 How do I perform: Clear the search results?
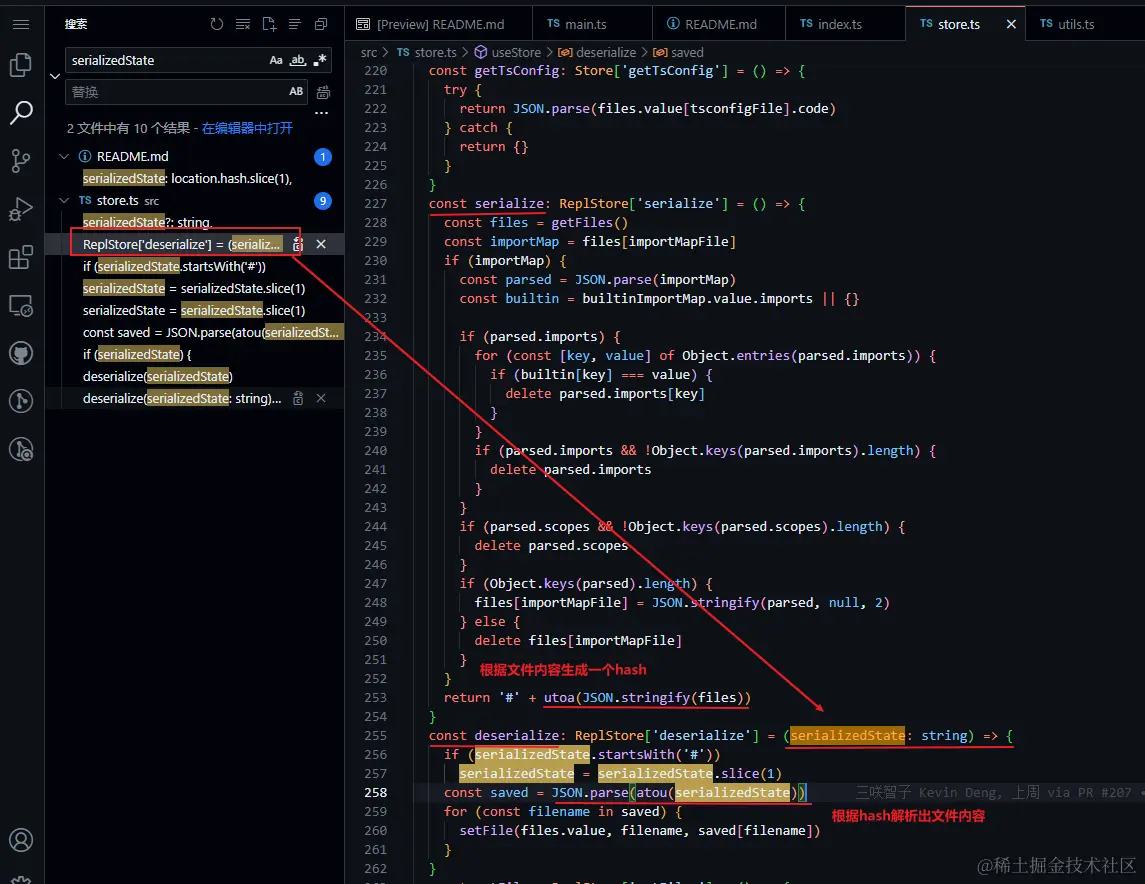click(243, 24)
